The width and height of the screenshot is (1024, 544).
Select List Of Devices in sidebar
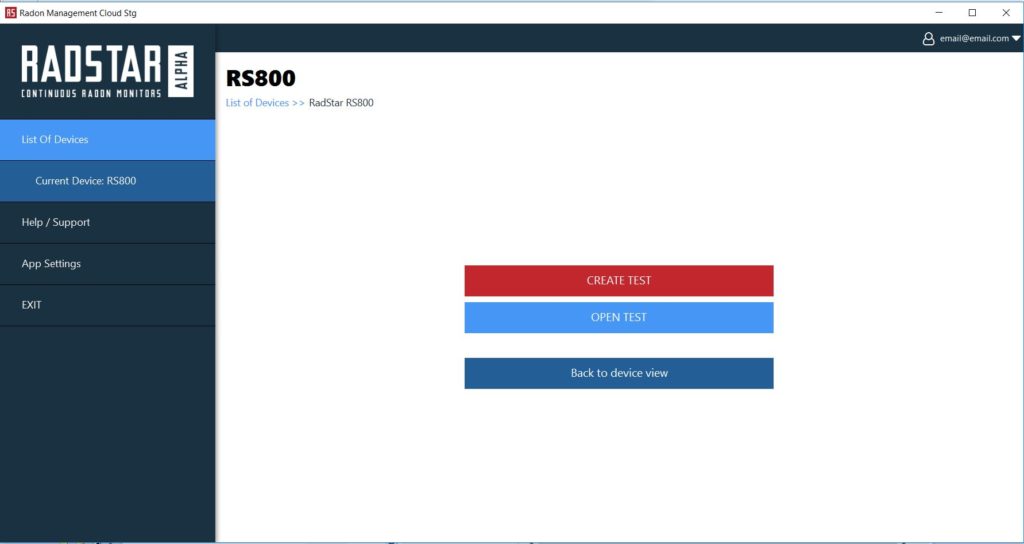[x=107, y=140]
